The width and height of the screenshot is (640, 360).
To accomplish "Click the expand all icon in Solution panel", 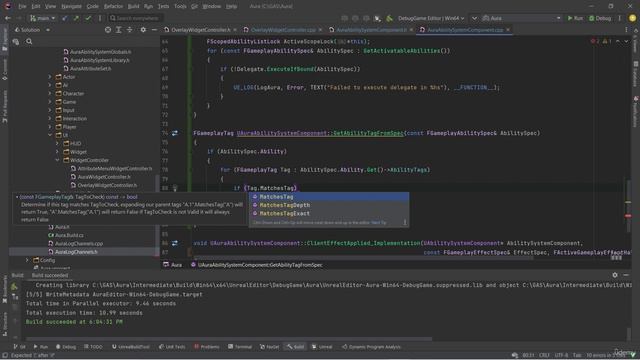I will (119, 30).
